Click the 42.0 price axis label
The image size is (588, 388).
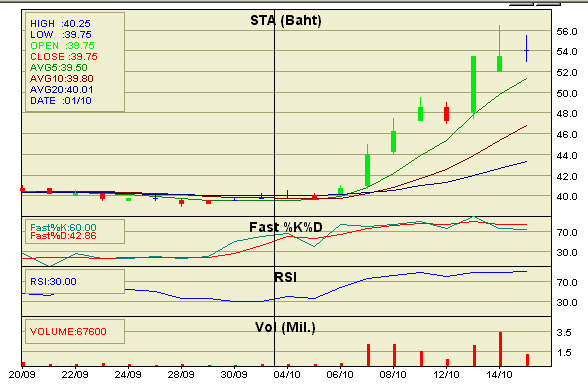tap(567, 176)
